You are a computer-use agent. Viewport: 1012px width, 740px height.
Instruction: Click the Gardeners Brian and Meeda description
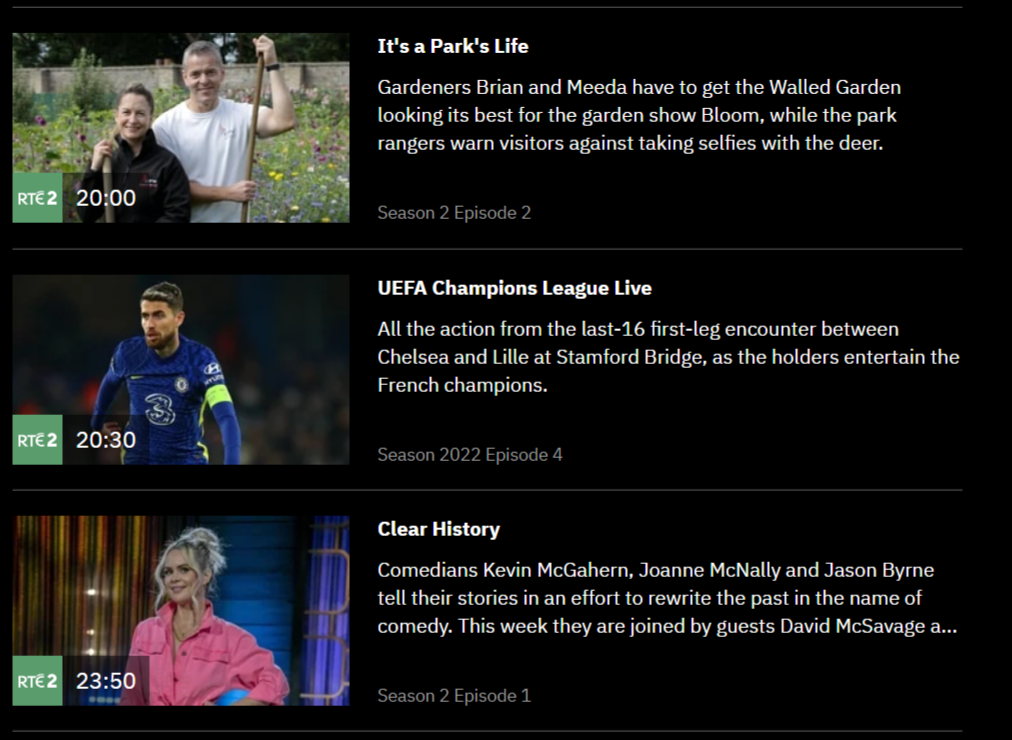point(639,115)
